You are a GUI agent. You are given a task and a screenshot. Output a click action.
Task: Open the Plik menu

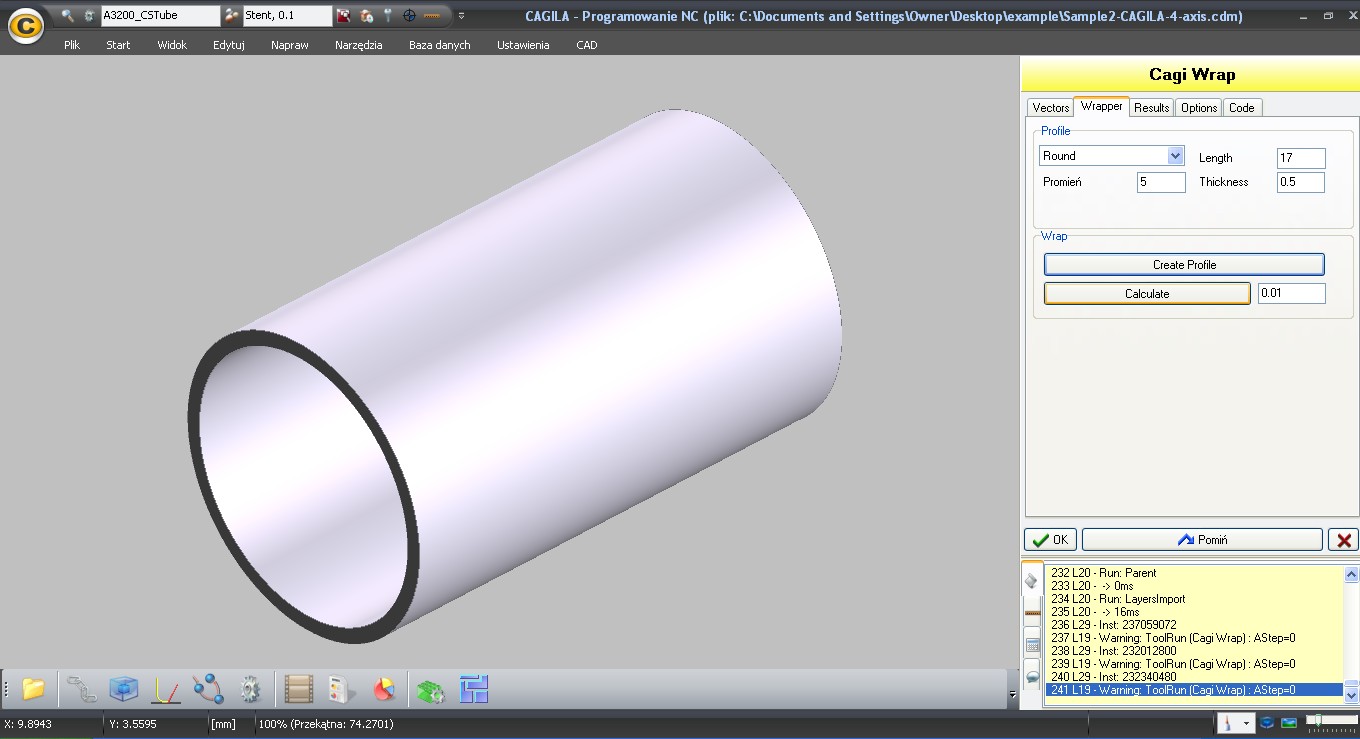click(x=72, y=45)
